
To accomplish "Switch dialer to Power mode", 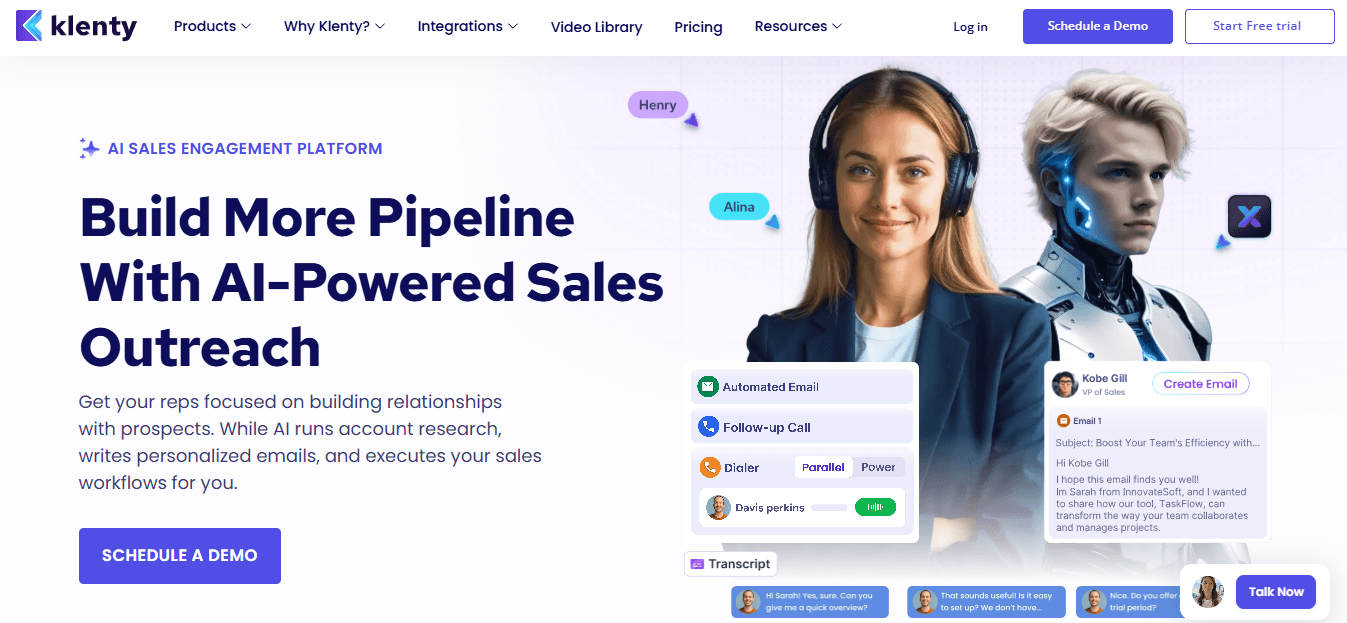I will click(x=878, y=467).
